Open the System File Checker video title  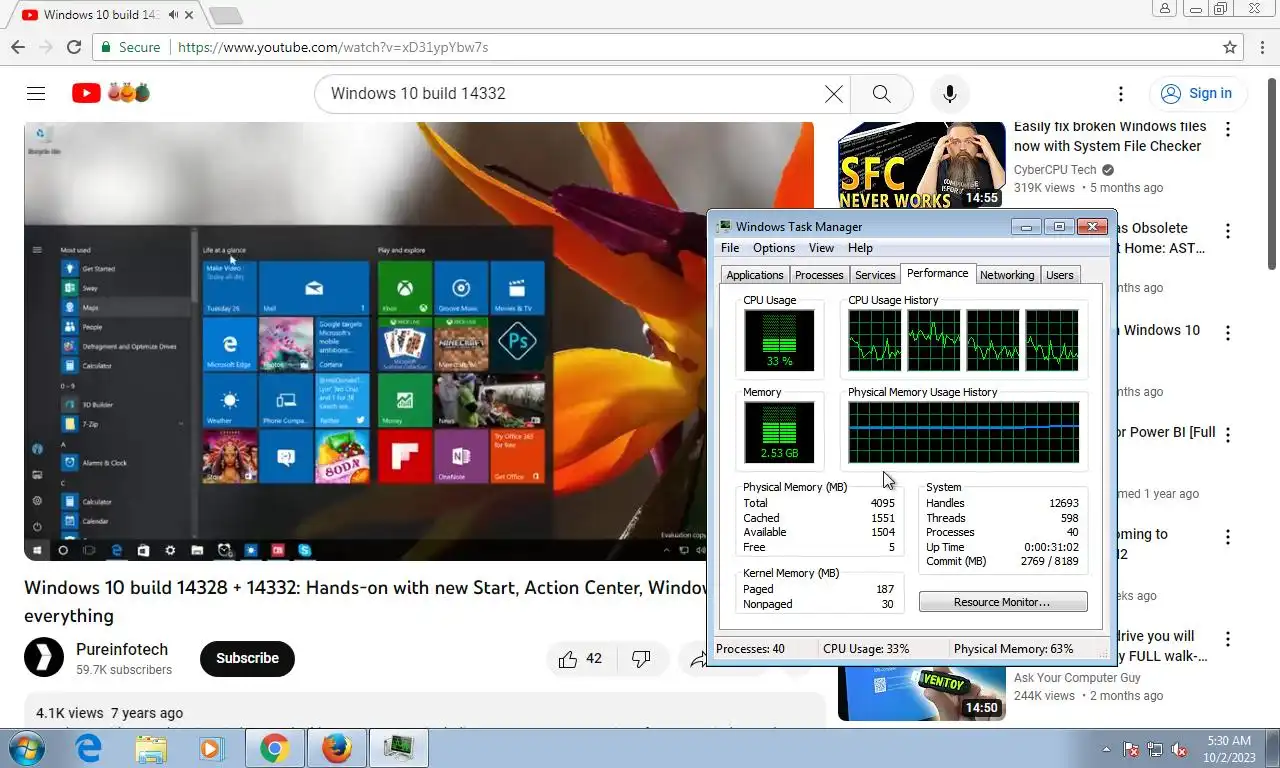1110,136
